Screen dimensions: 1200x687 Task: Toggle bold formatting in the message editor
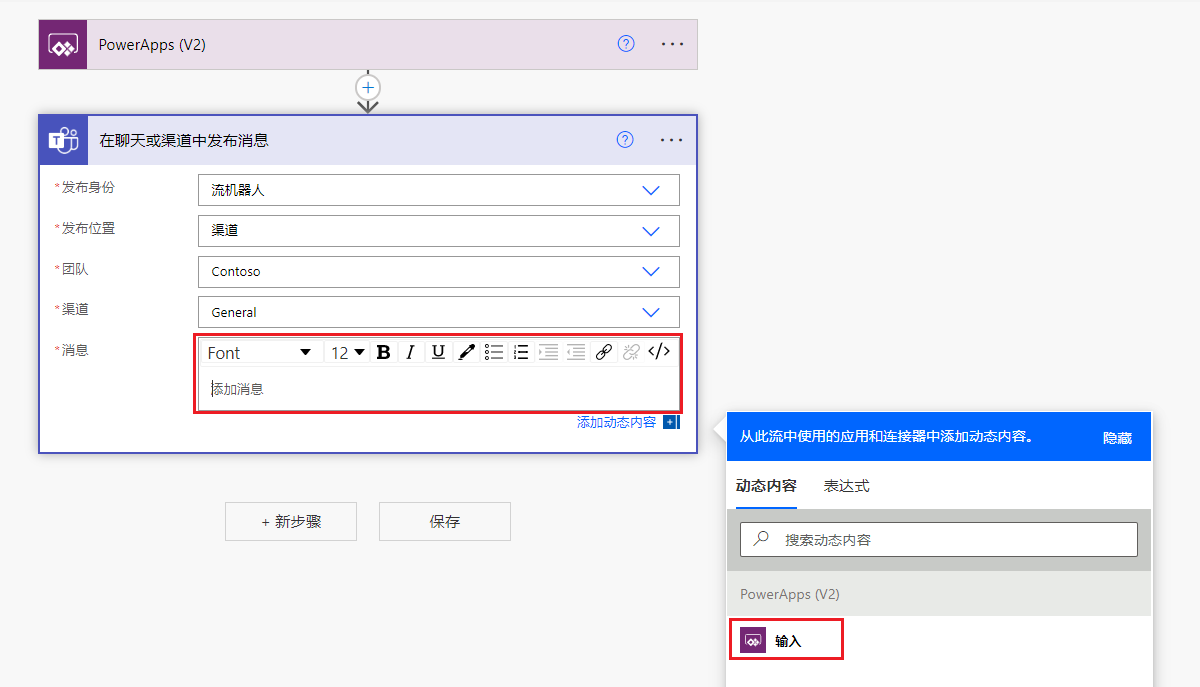[383, 352]
